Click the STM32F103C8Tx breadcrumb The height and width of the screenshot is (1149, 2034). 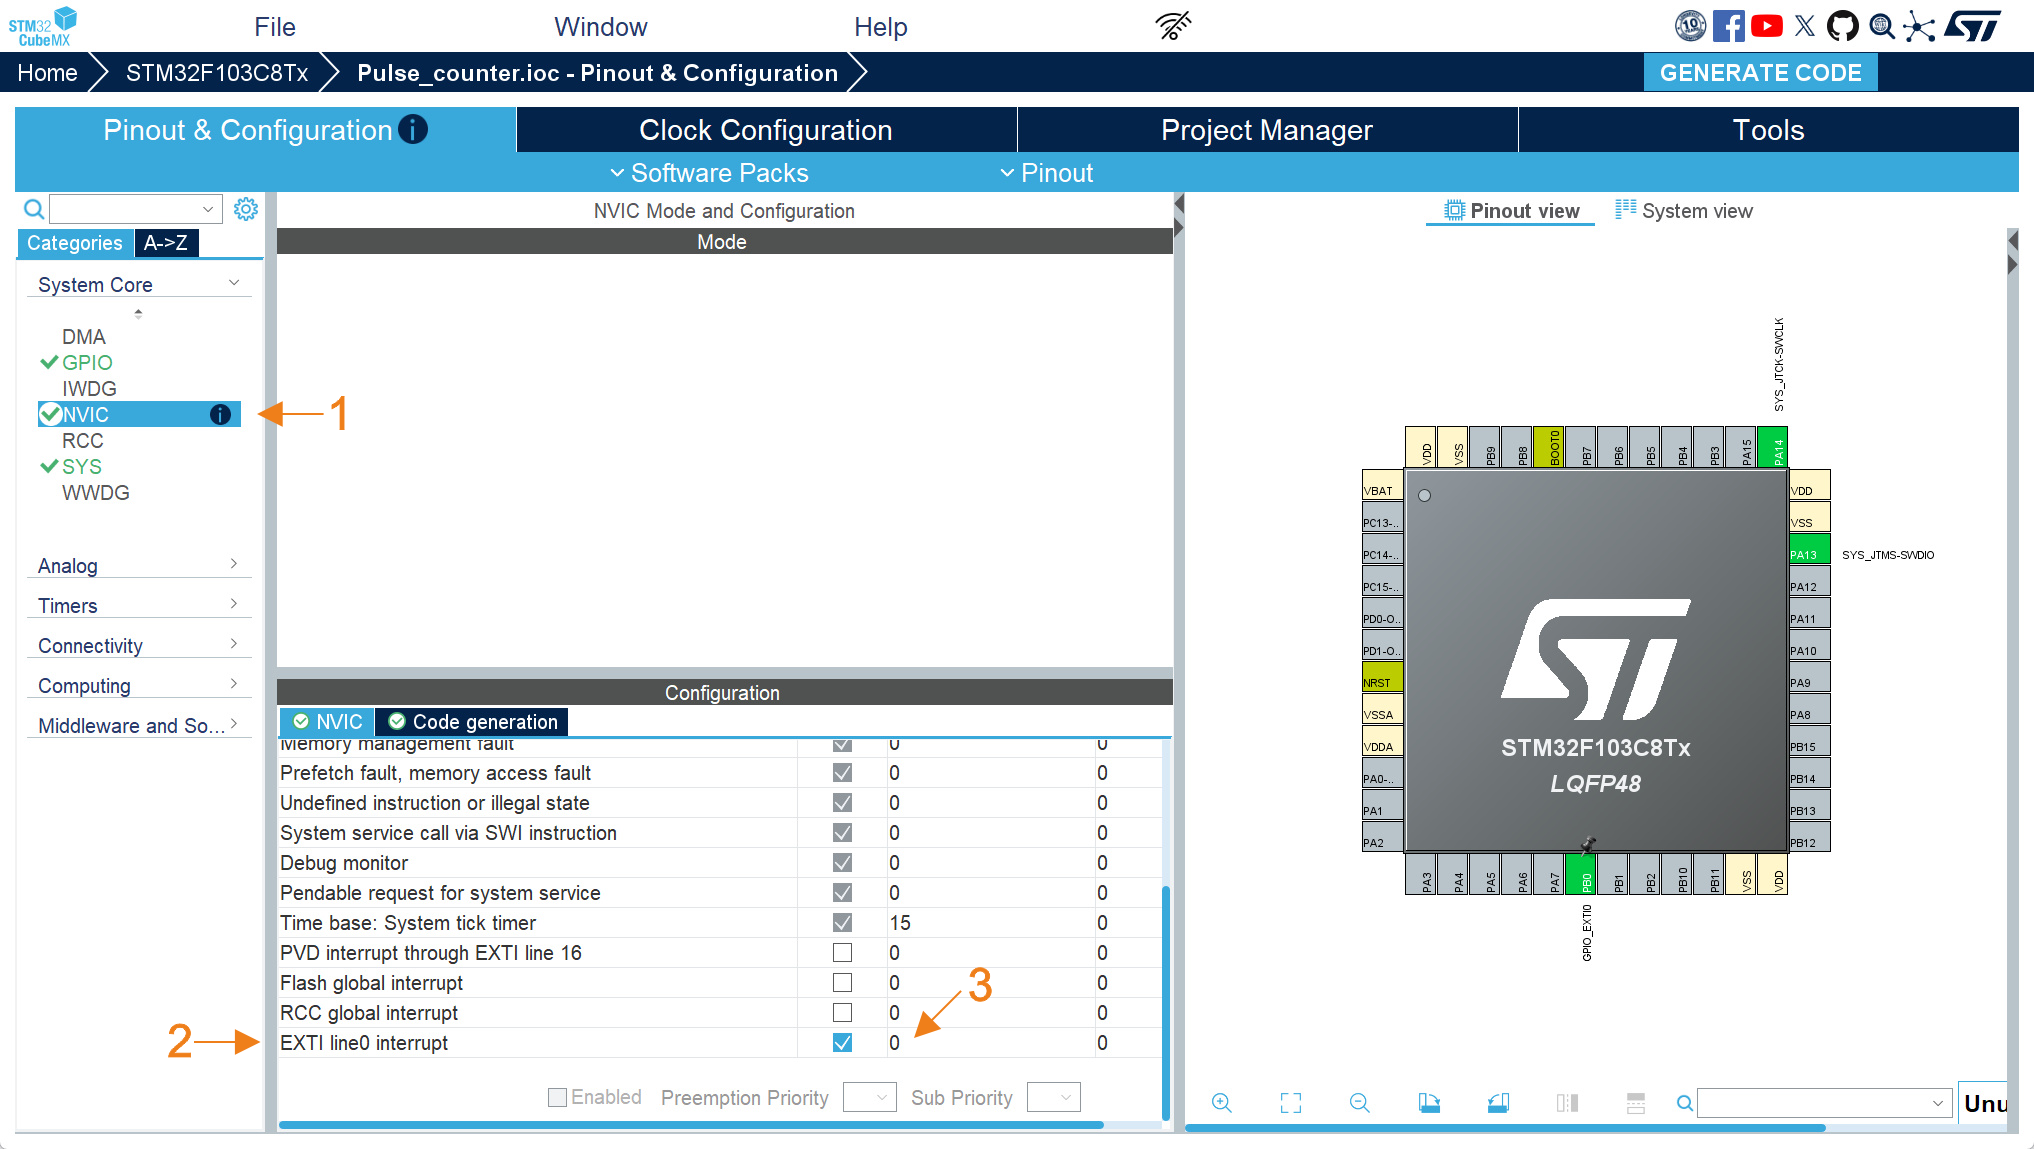tap(217, 73)
